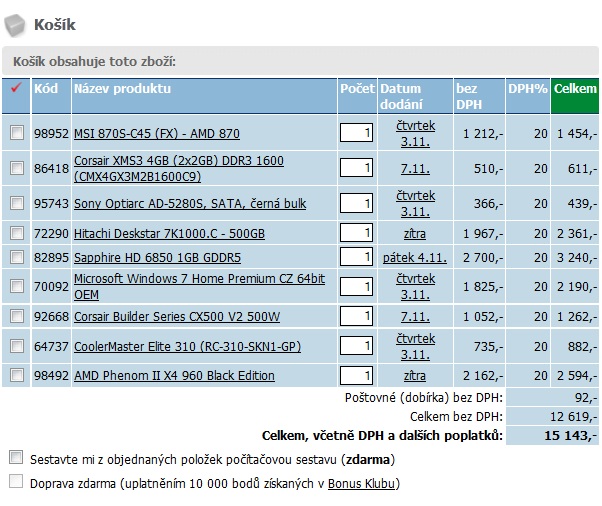Screen dimensions: 602x506
Task: Click the 'Počet' column header
Action: pos(357,96)
